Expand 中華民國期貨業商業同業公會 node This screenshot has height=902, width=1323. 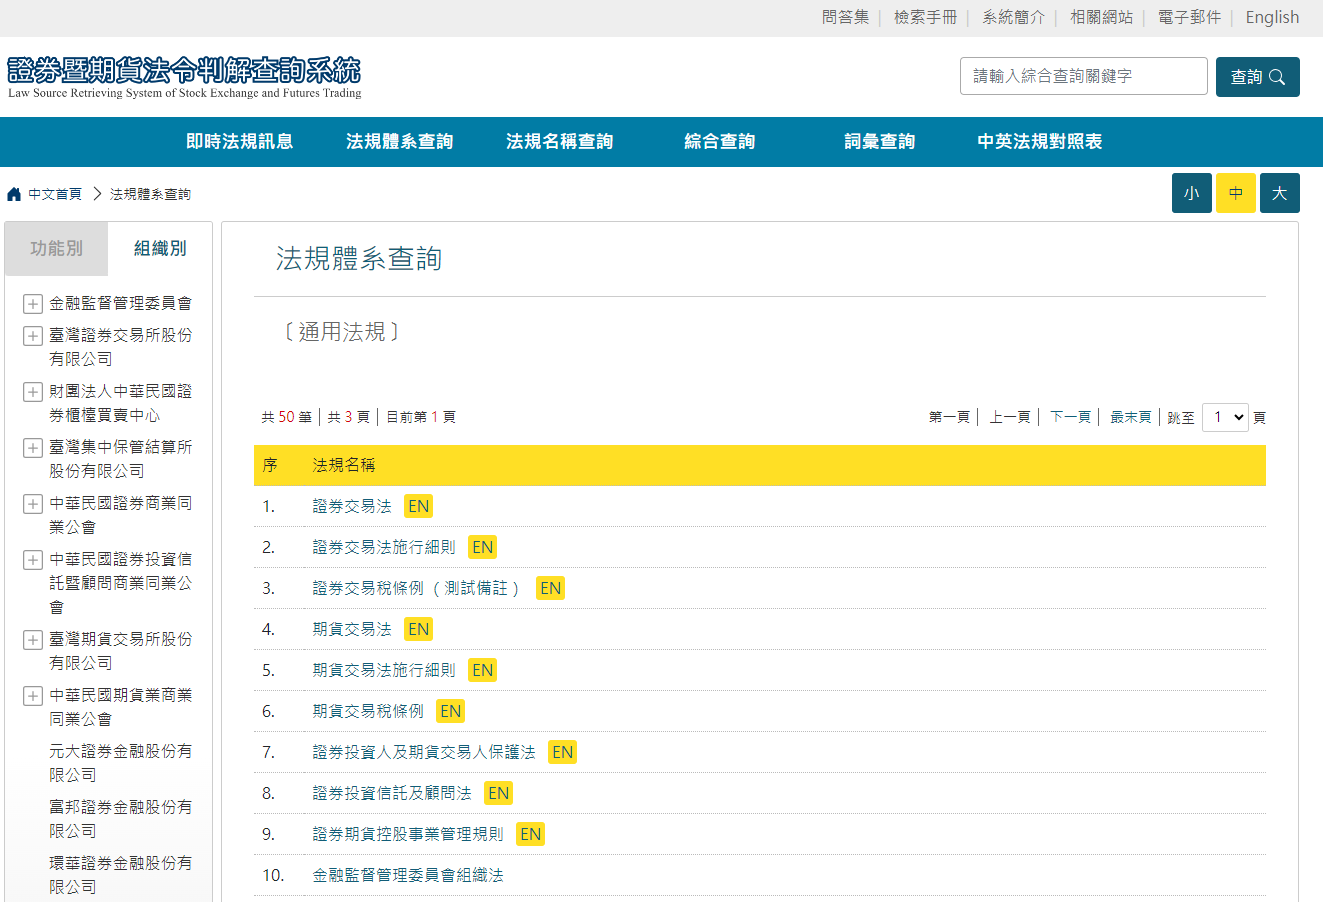(33, 696)
